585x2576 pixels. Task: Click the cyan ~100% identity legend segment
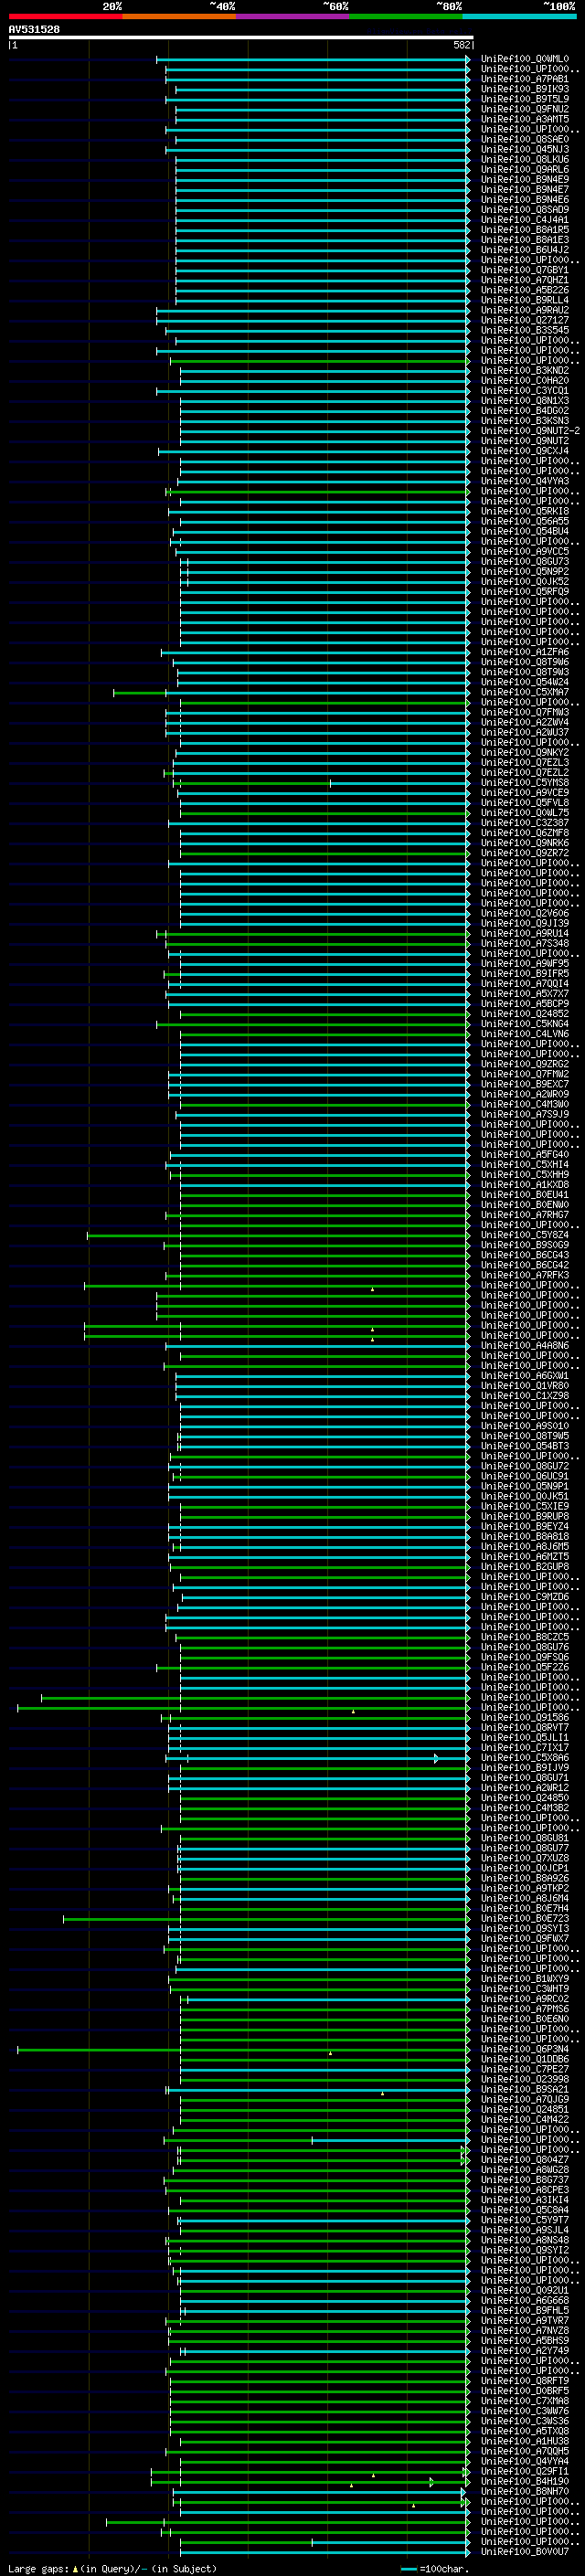(519, 16)
